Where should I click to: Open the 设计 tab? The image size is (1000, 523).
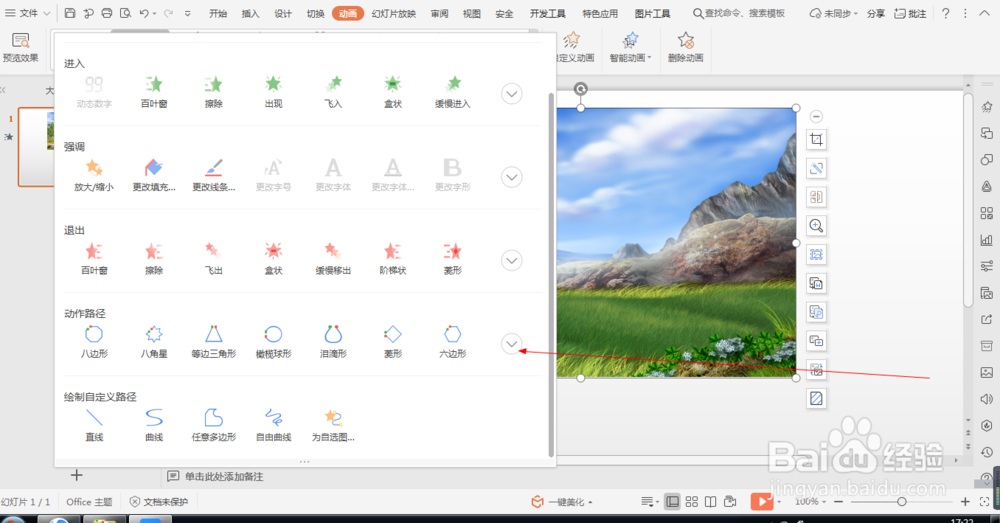[x=283, y=13]
